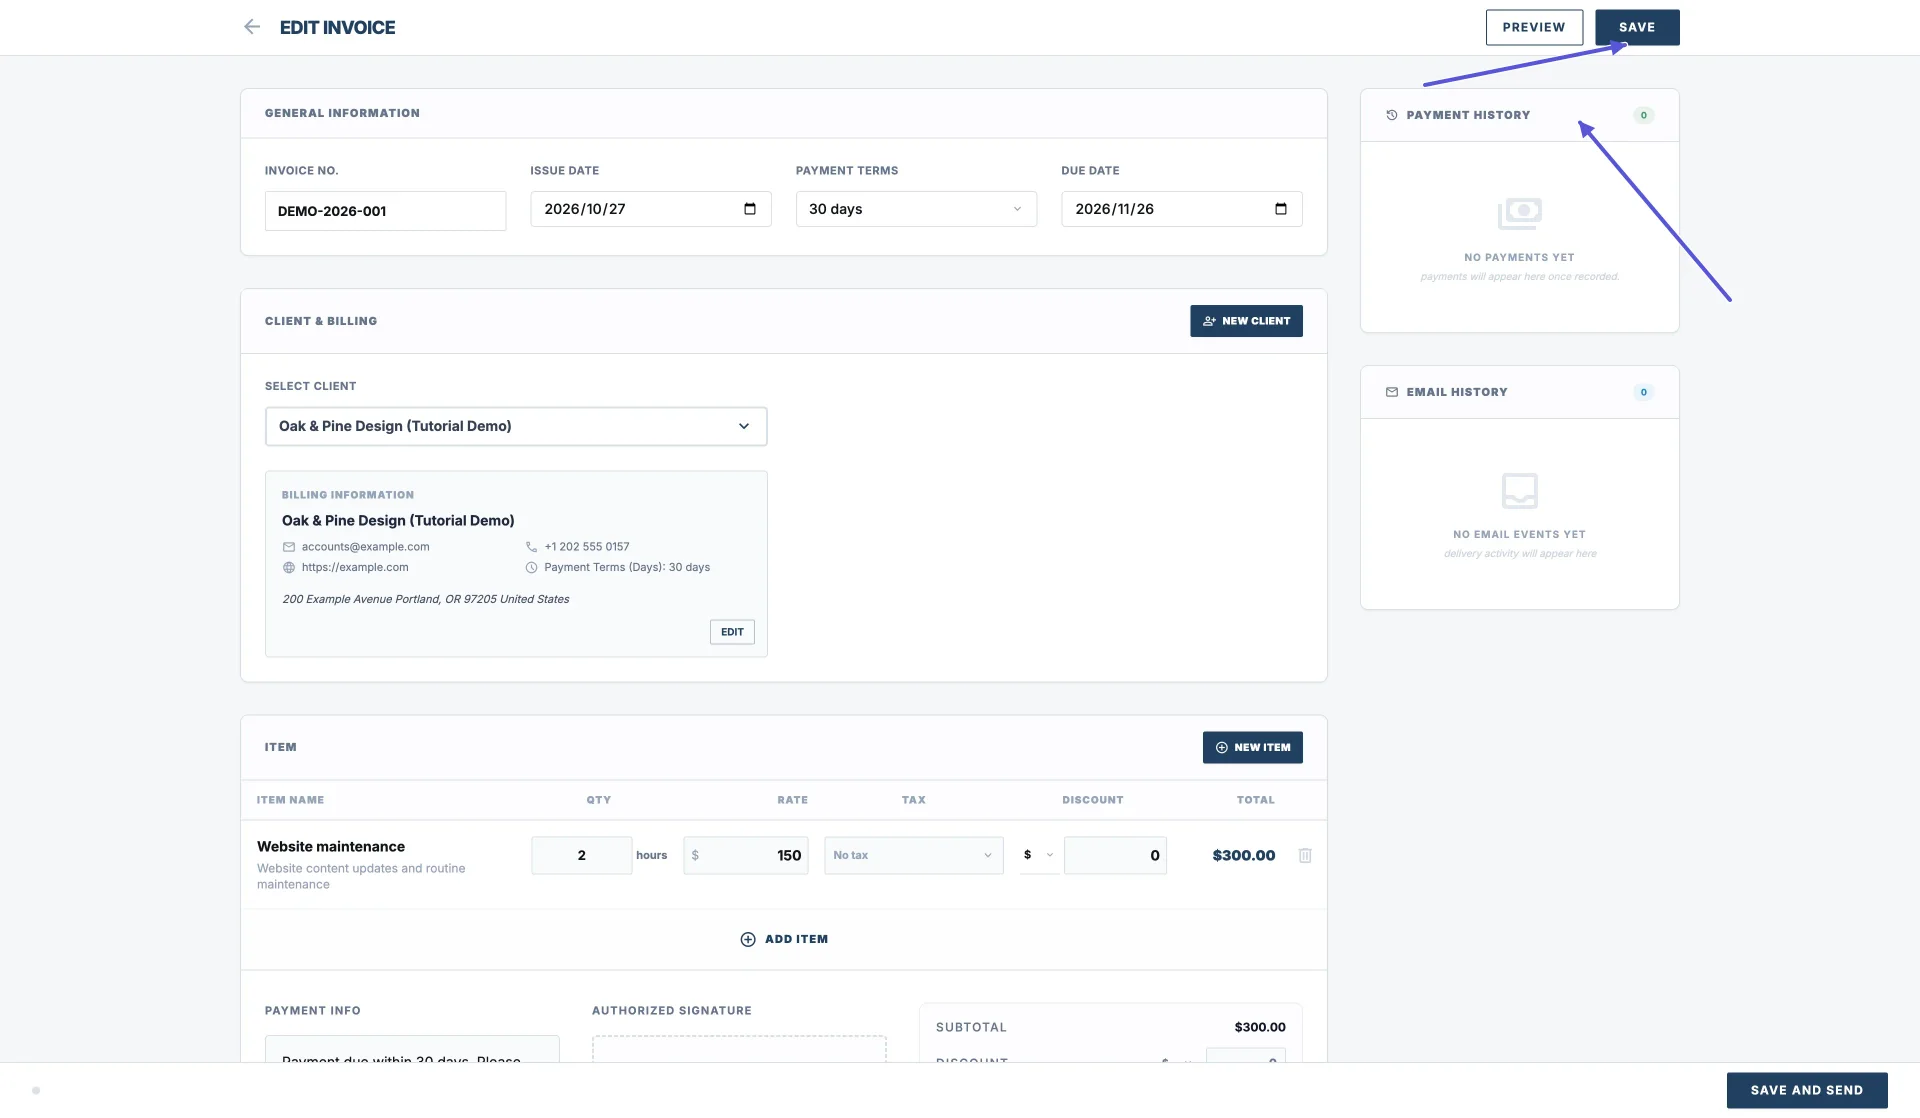The width and height of the screenshot is (1920, 1118).
Task: Click the globe icon beside https://example.com
Action: coord(289,567)
